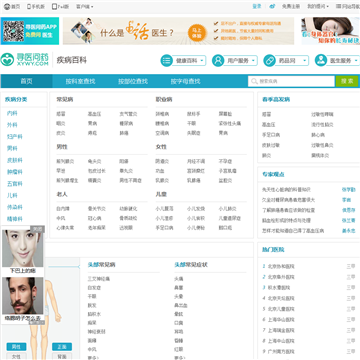Viewport: 360px width, 360px height.
Task: Switch to 按字母查找 tab
Action: click(186, 81)
